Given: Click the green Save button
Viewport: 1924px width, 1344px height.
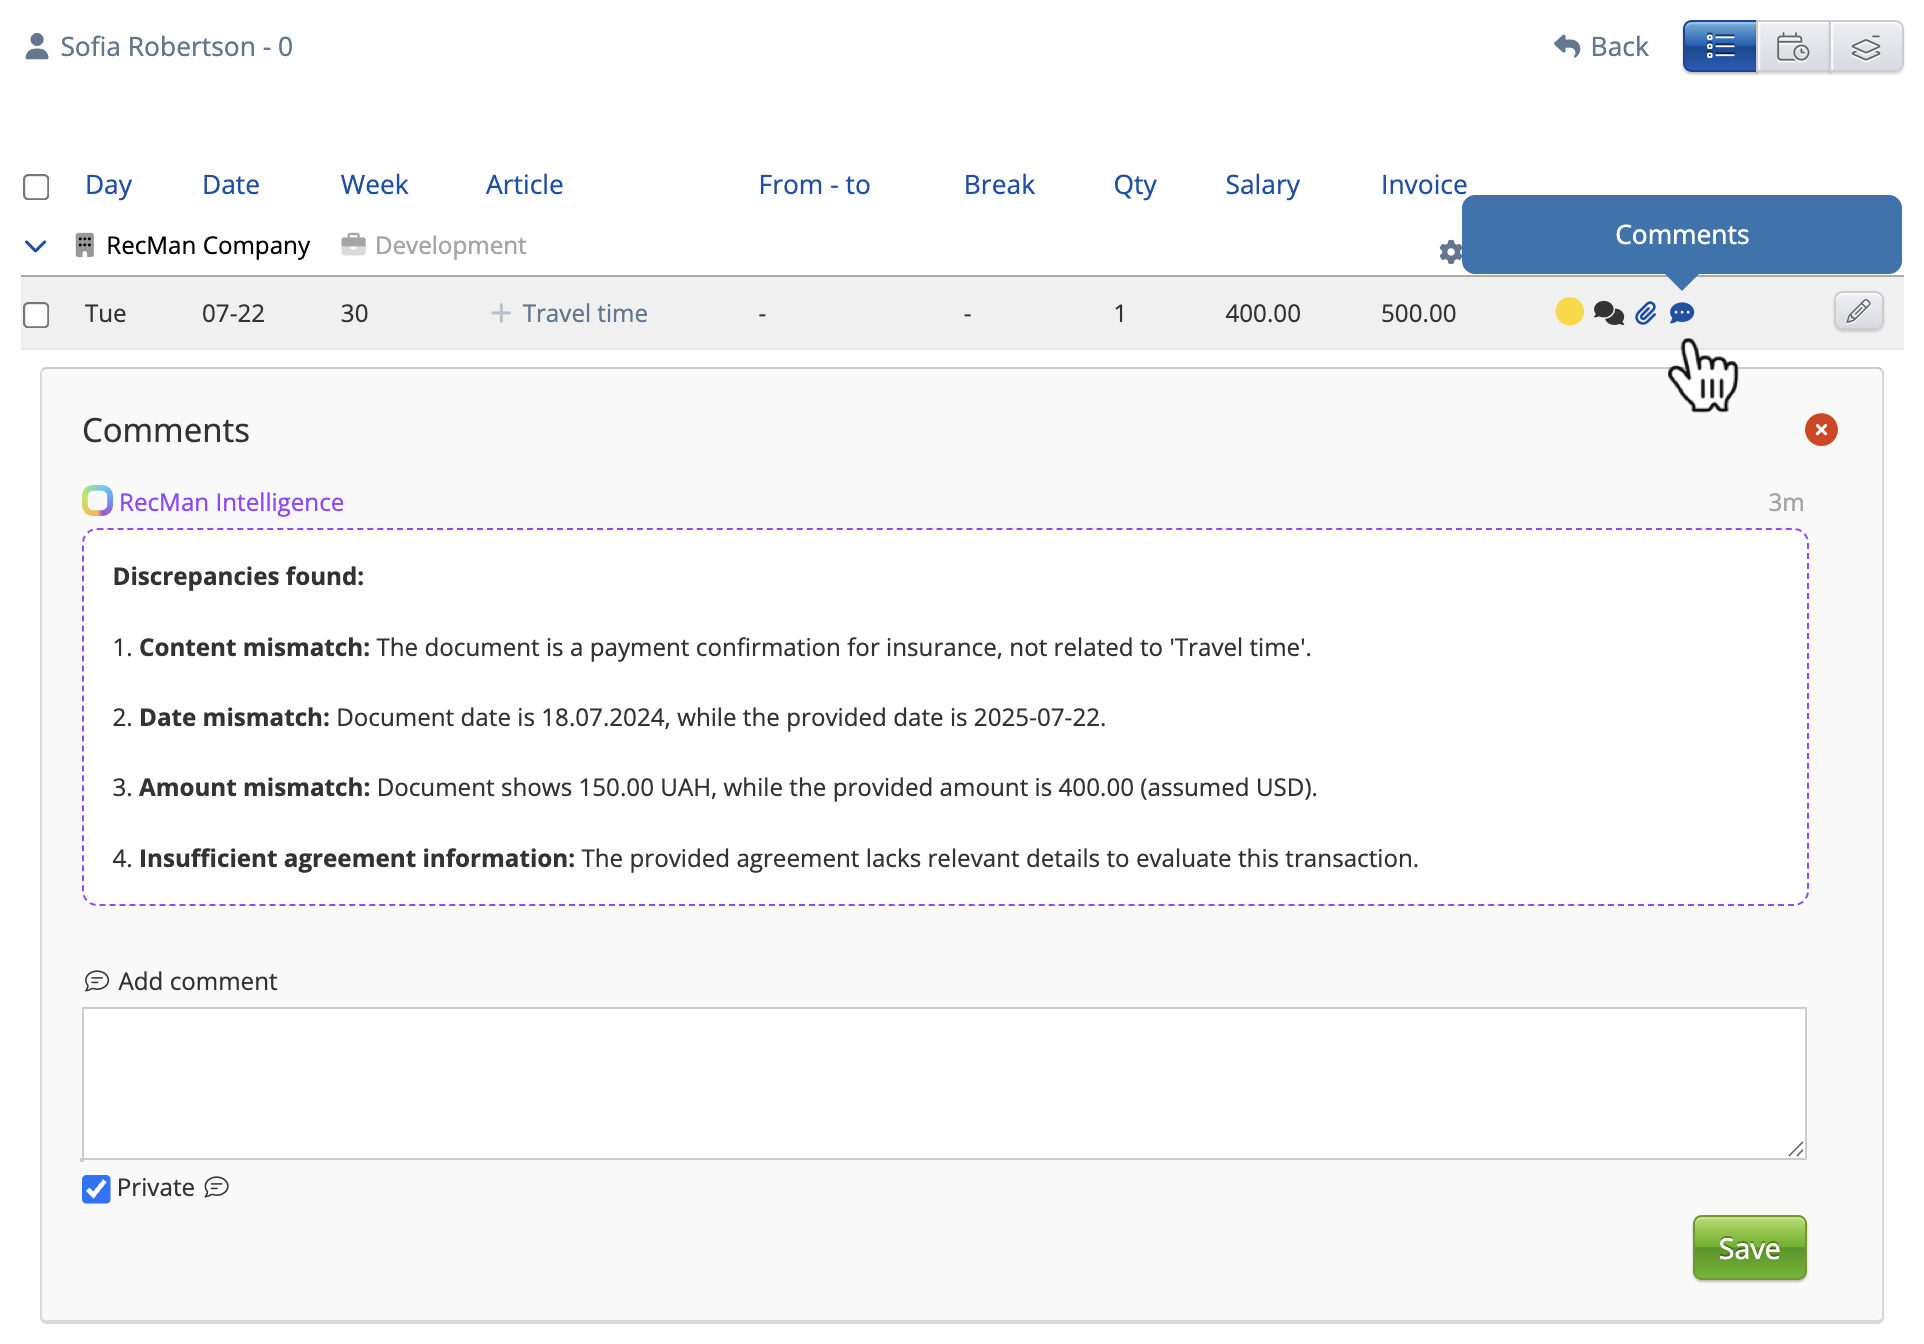Looking at the screenshot, I should coord(1749,1248).
